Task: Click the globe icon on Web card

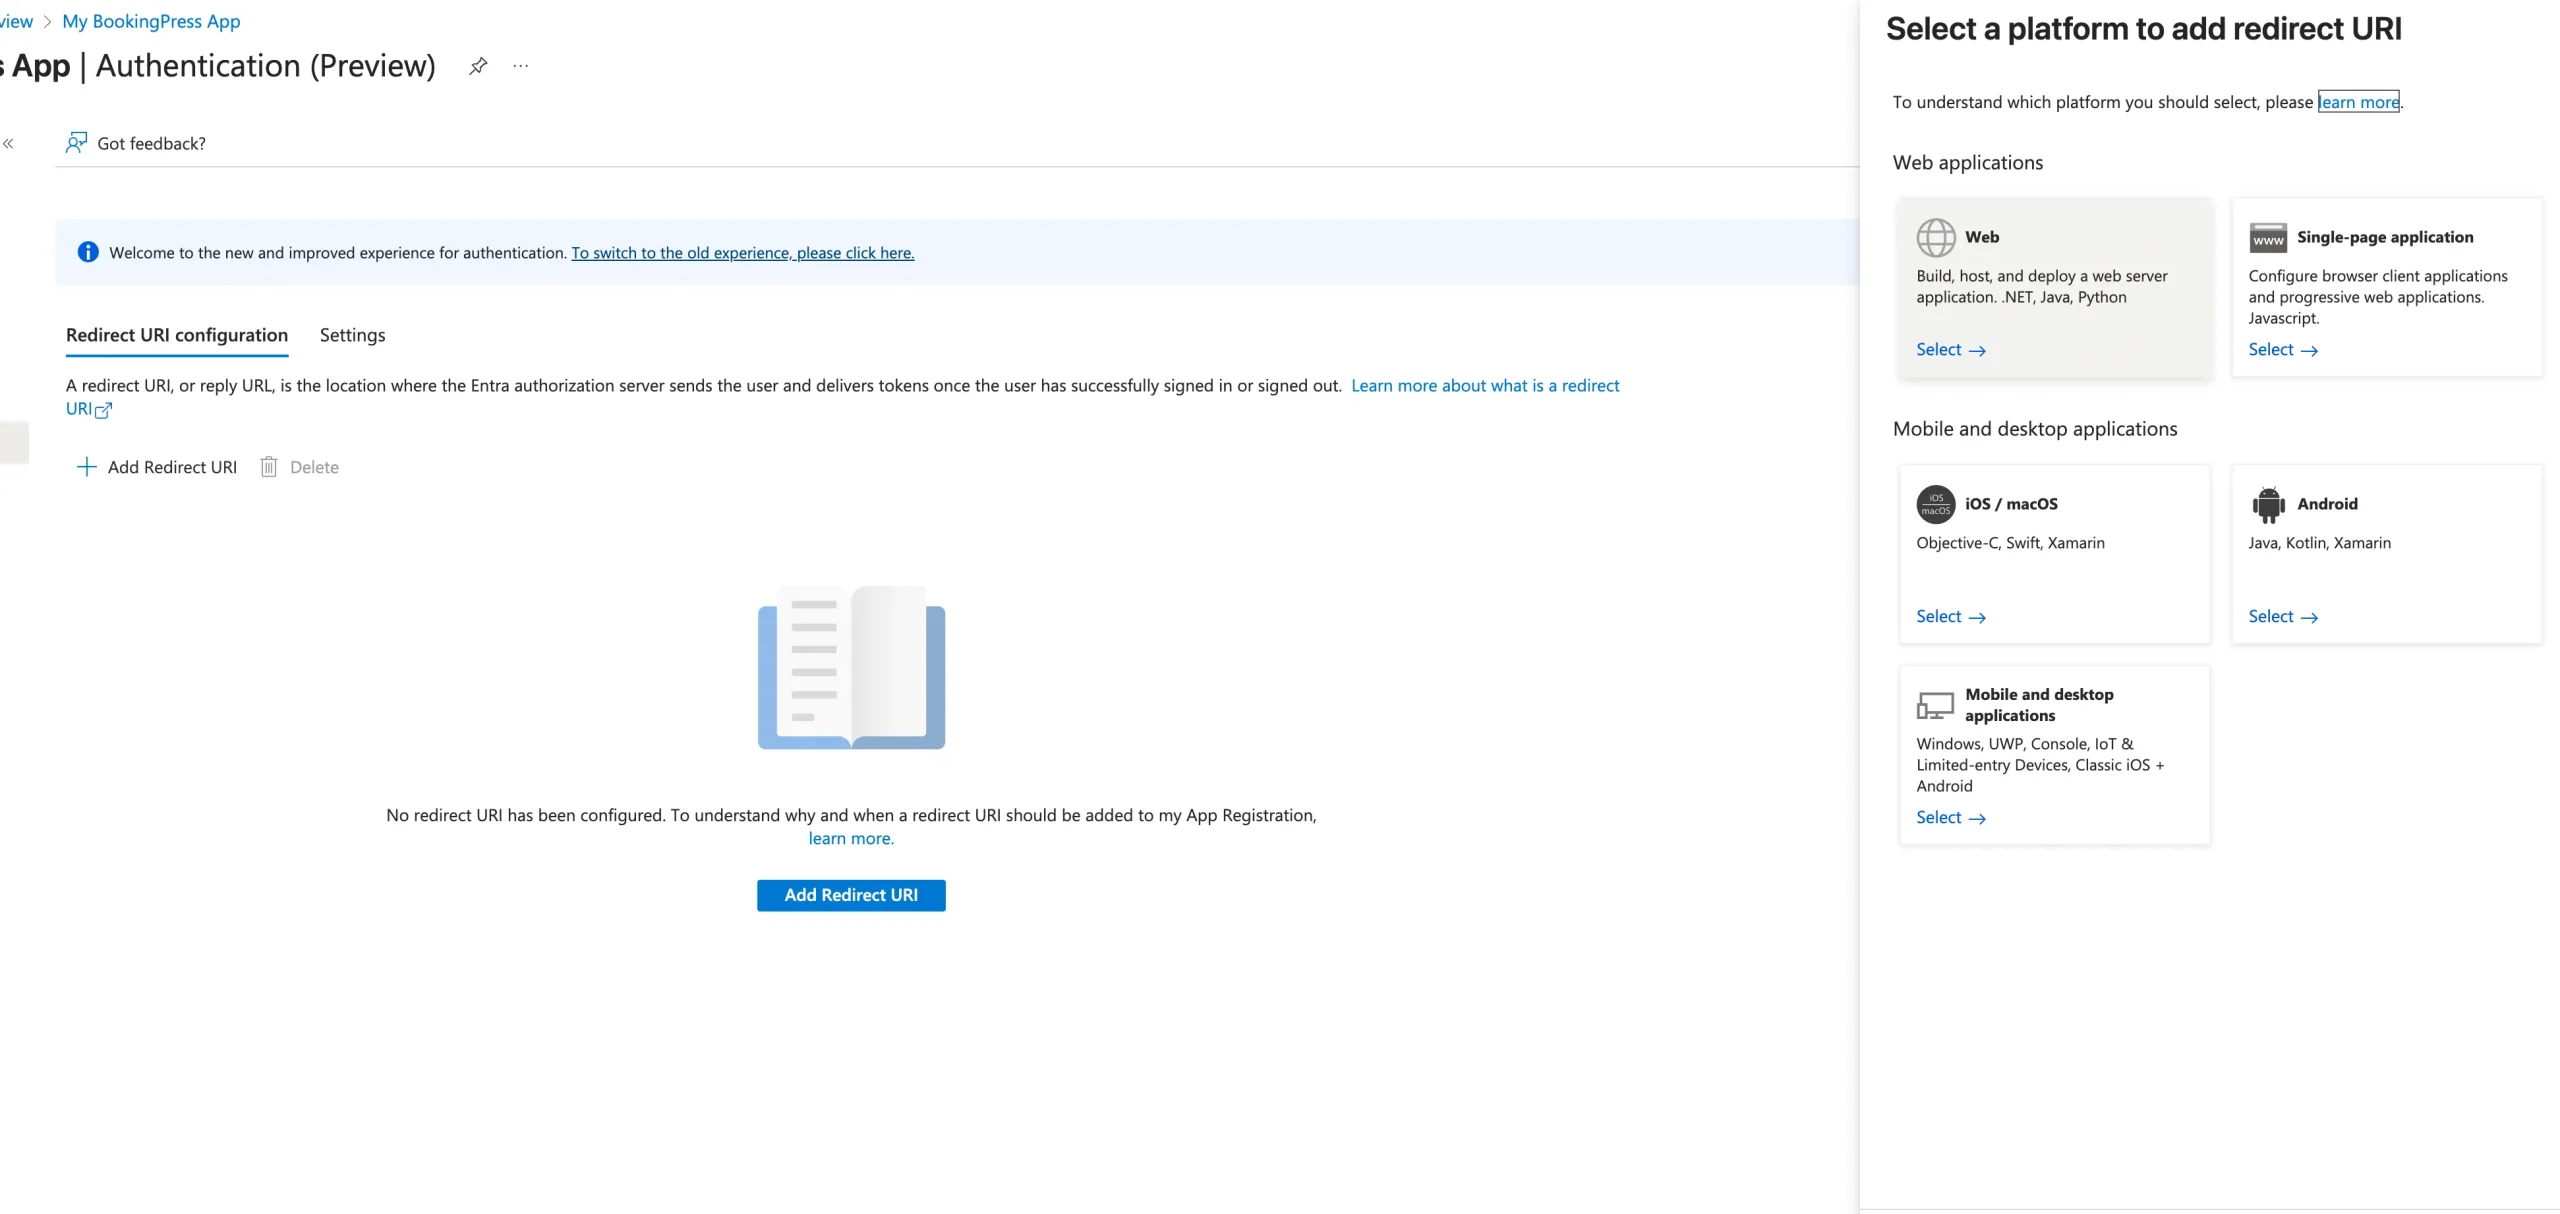Action: click(x=1936, y=238)
